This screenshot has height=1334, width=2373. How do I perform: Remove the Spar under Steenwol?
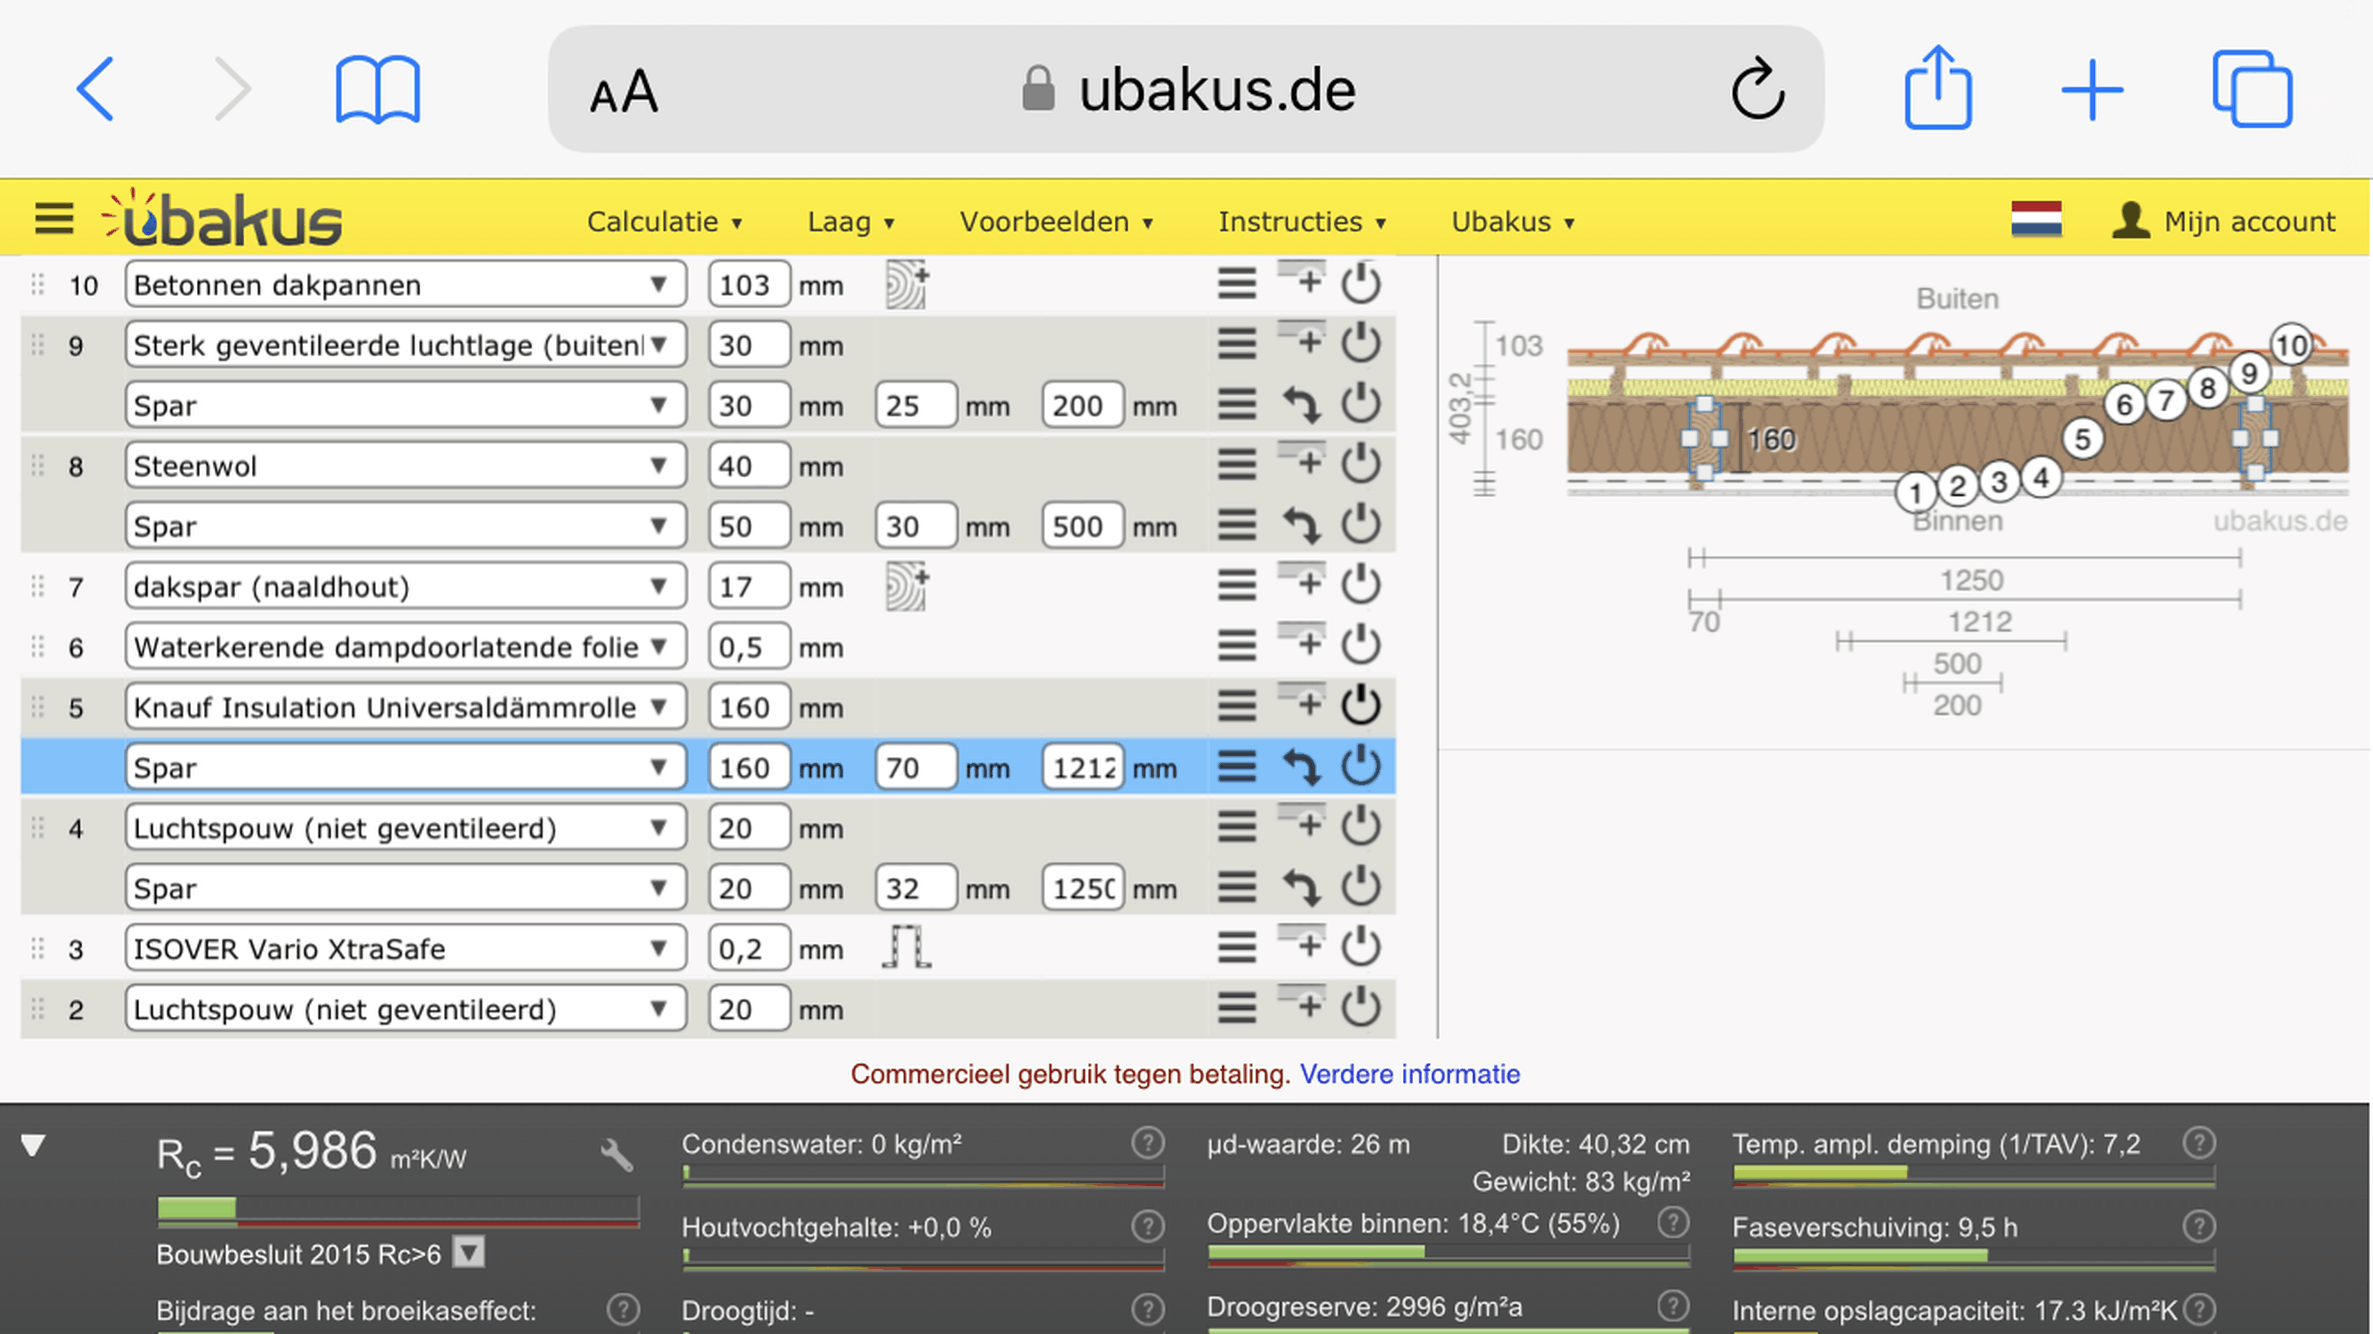[1302, 525]
